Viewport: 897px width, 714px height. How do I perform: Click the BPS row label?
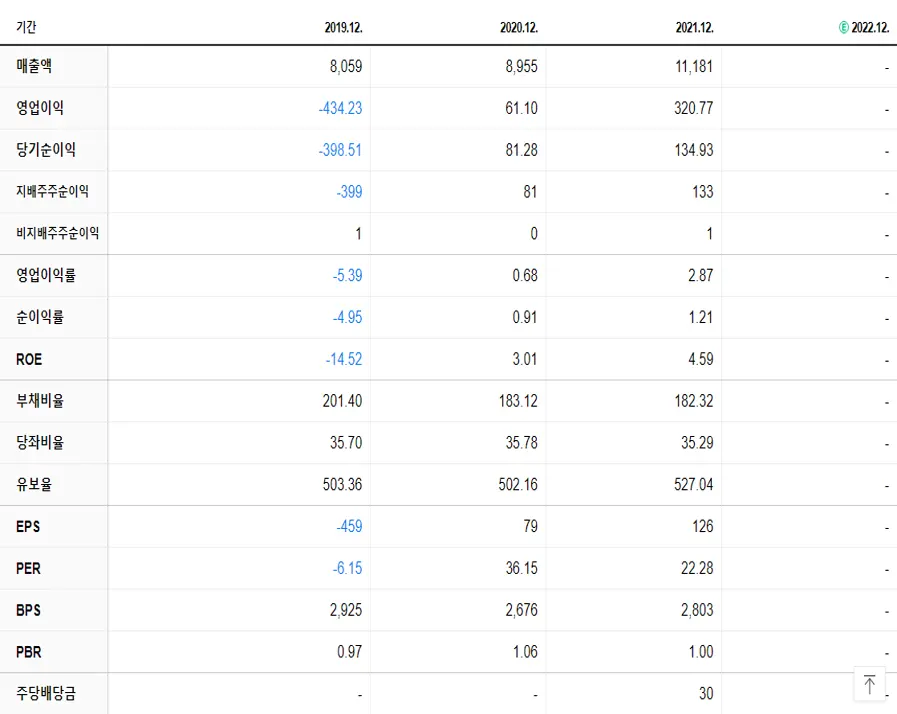click(28, 610)
